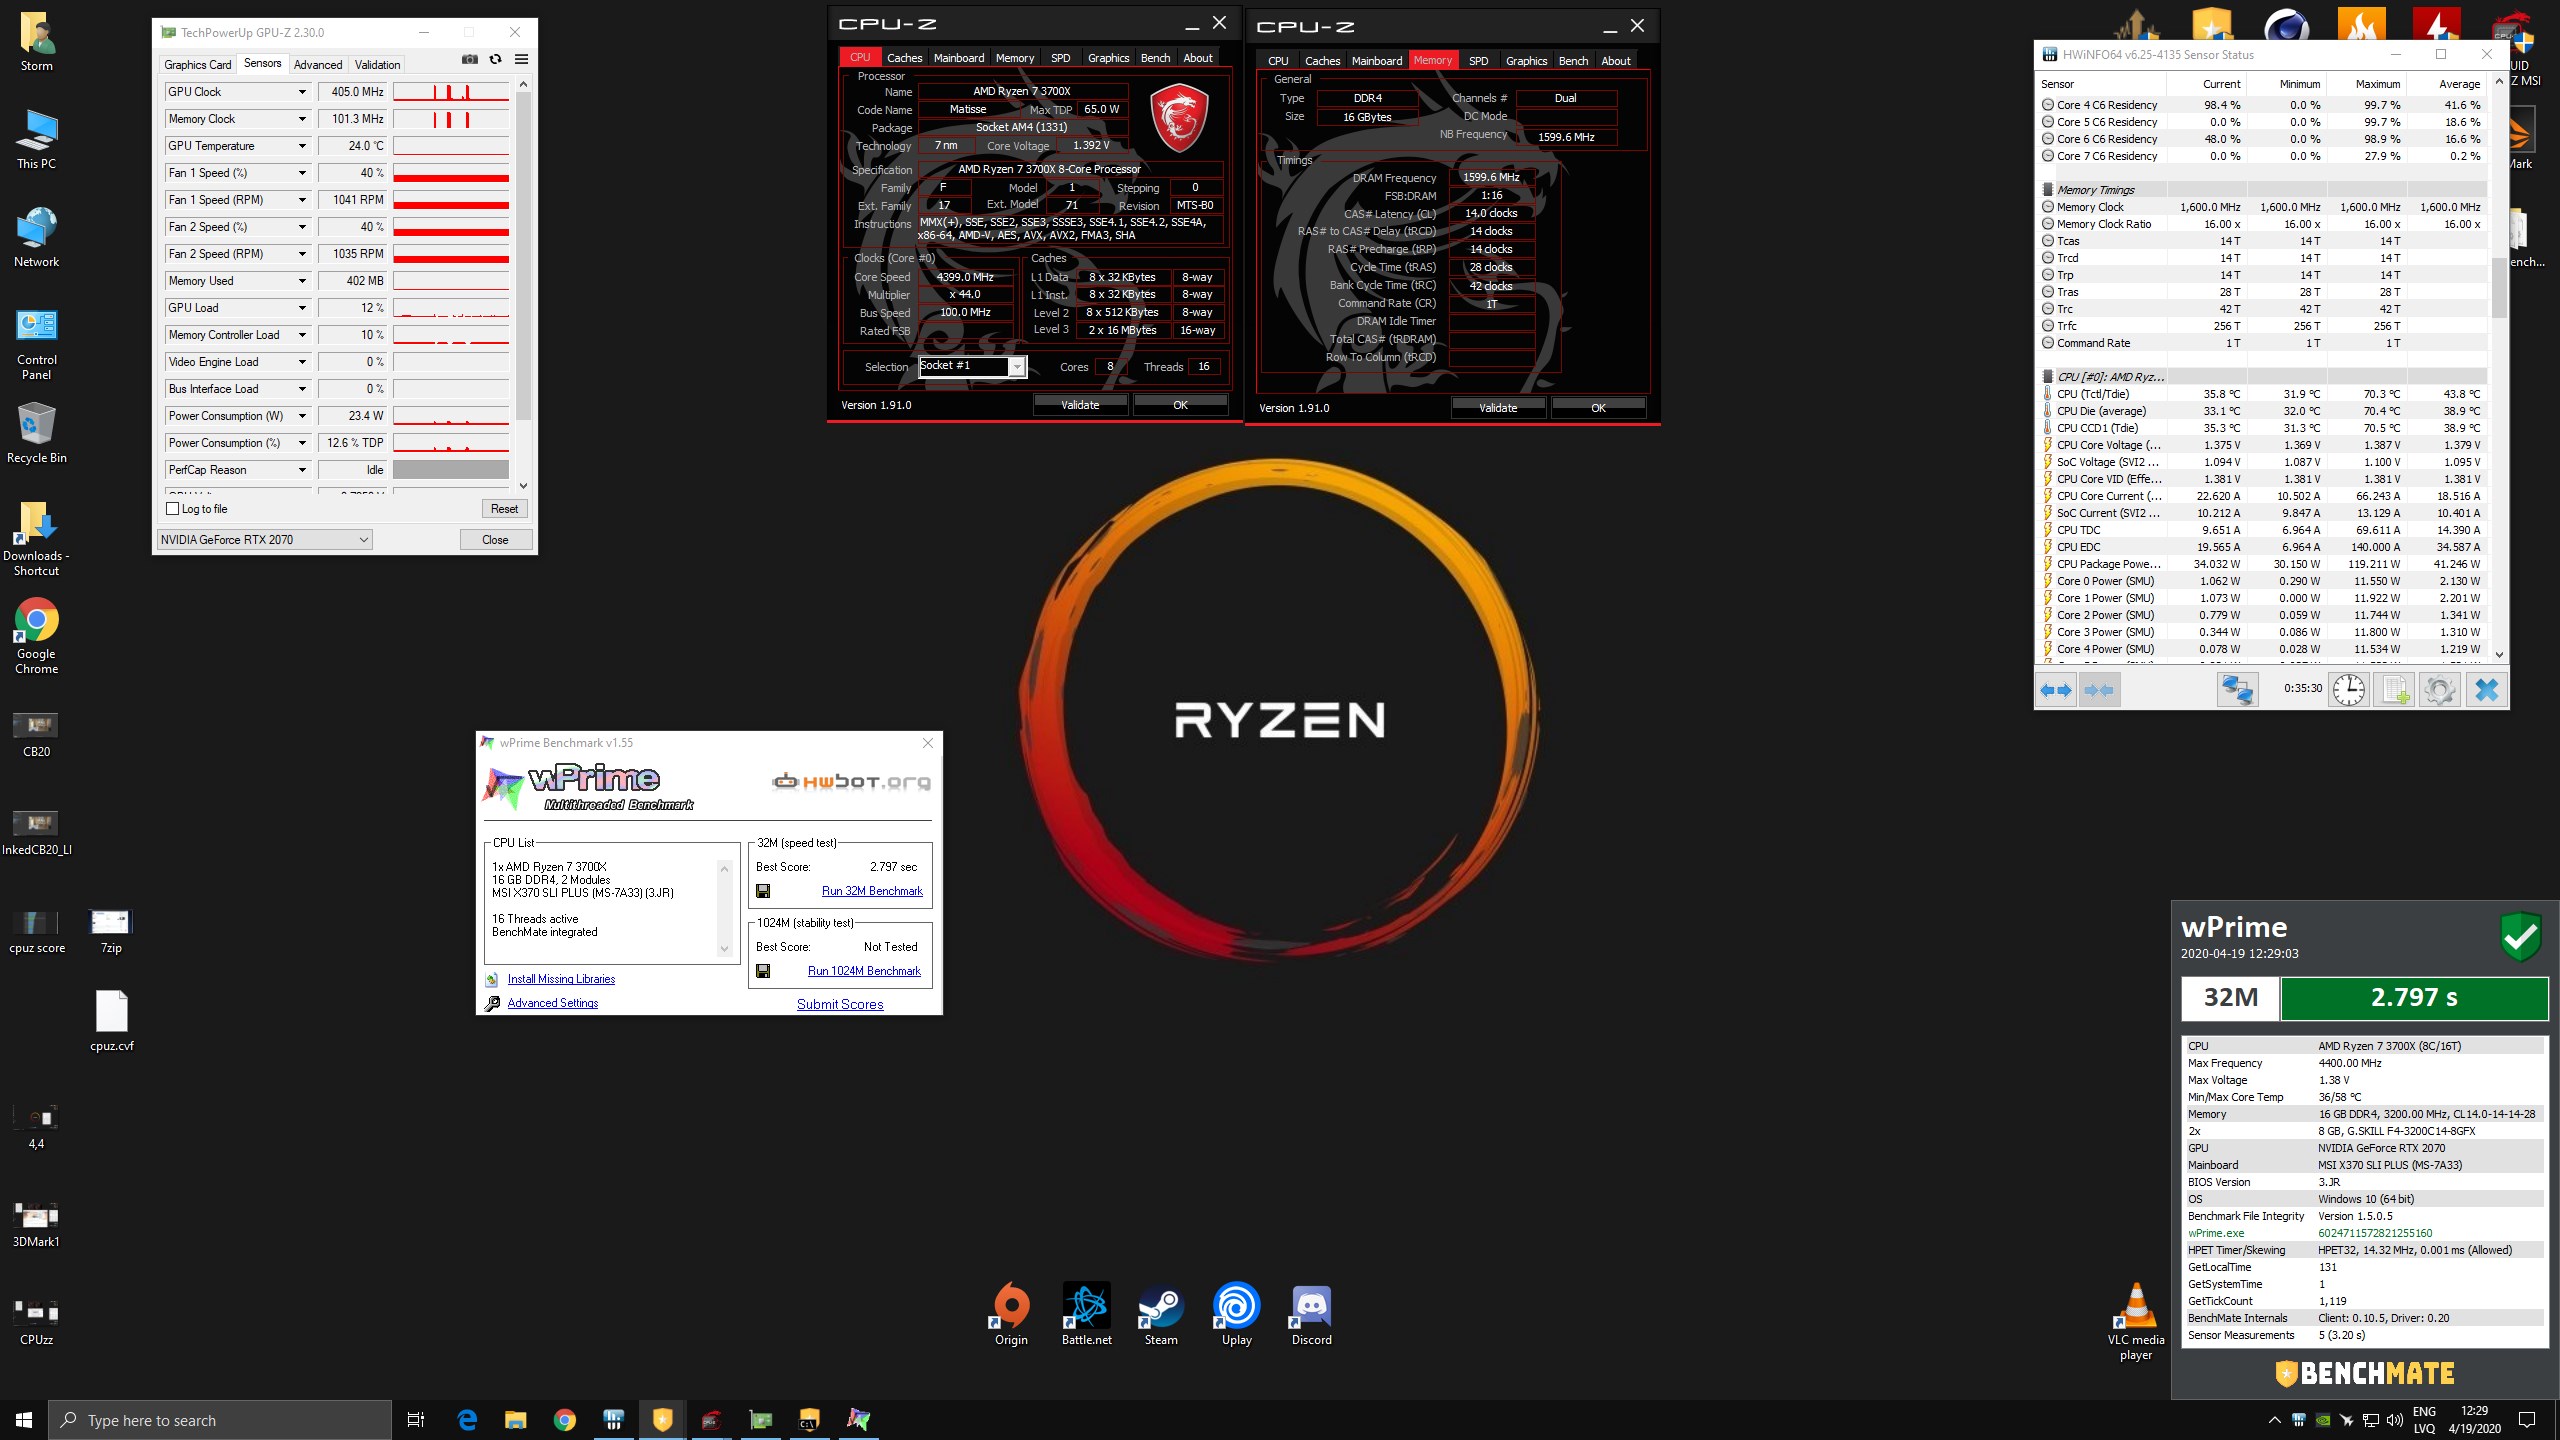Image resolution: width=2560 pixels, height=1440 pixels.
Task: Click HWiNFO network monitors icon
Action: click(2237, 690)
